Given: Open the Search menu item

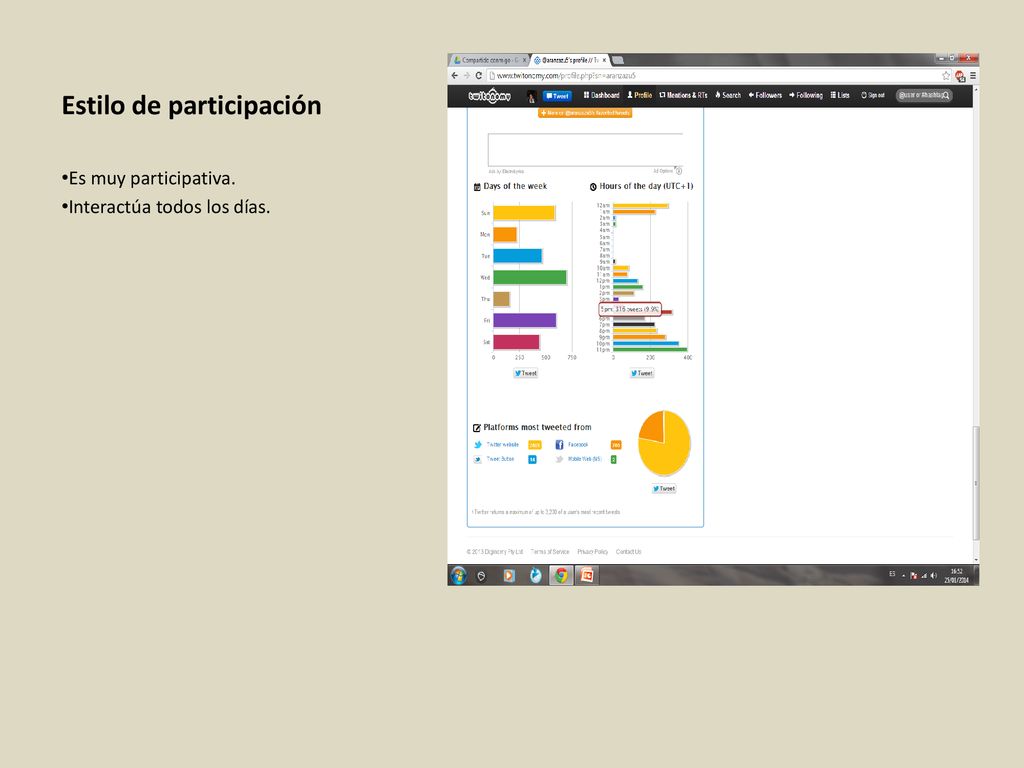Looking at the screenshot, I should coord(728,95).
